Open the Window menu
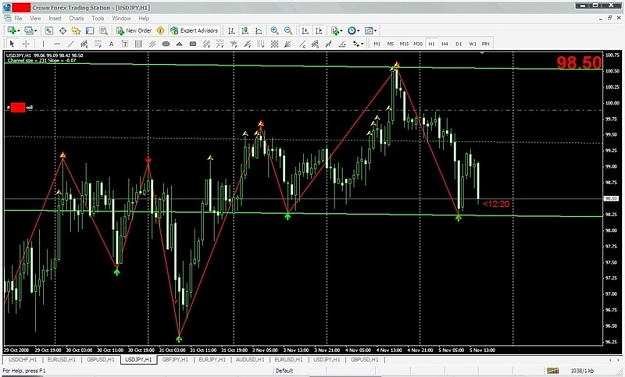625x377 pixels. click(121, 18)
